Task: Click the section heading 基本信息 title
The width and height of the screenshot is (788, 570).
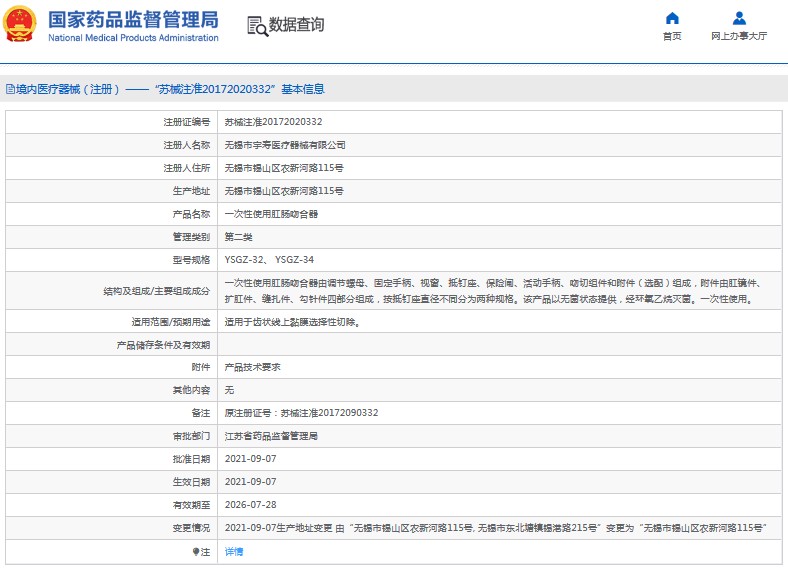Action: coord(302,89)
